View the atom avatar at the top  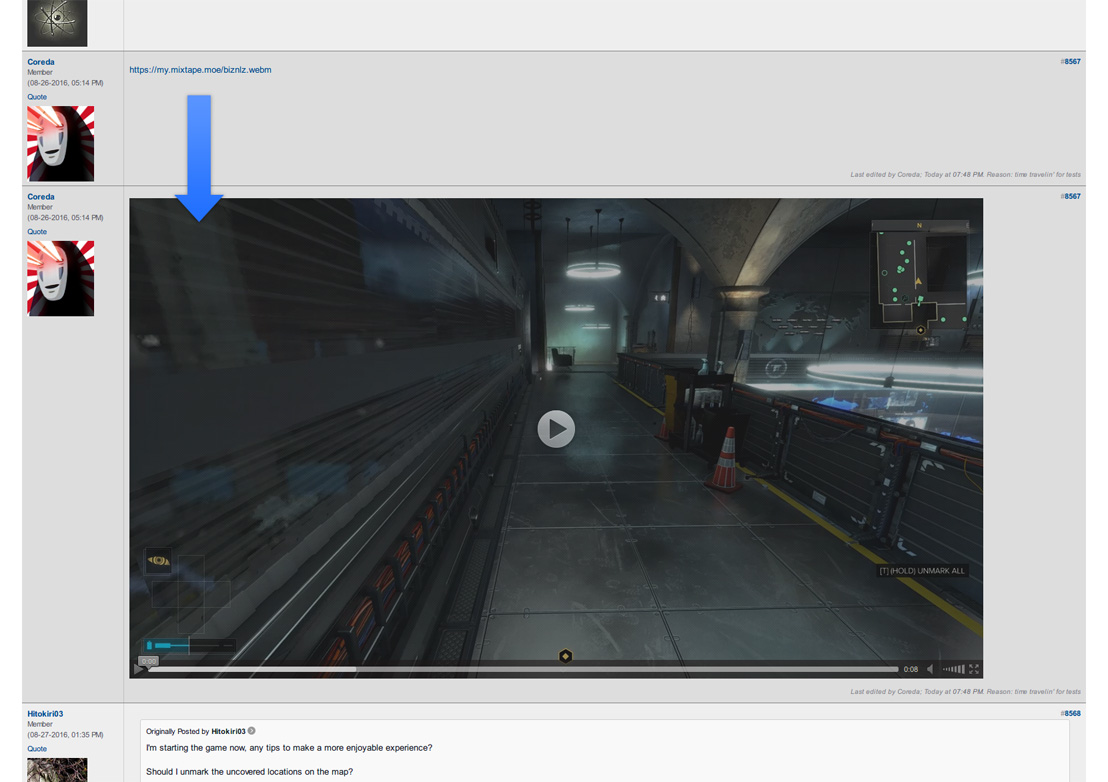click(57, 23)
